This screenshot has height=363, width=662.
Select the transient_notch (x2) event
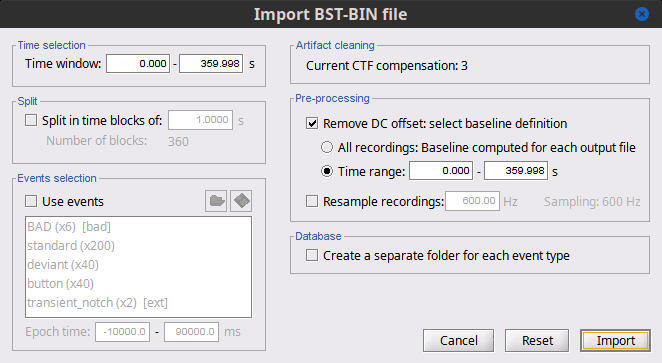tap(98, 303)
